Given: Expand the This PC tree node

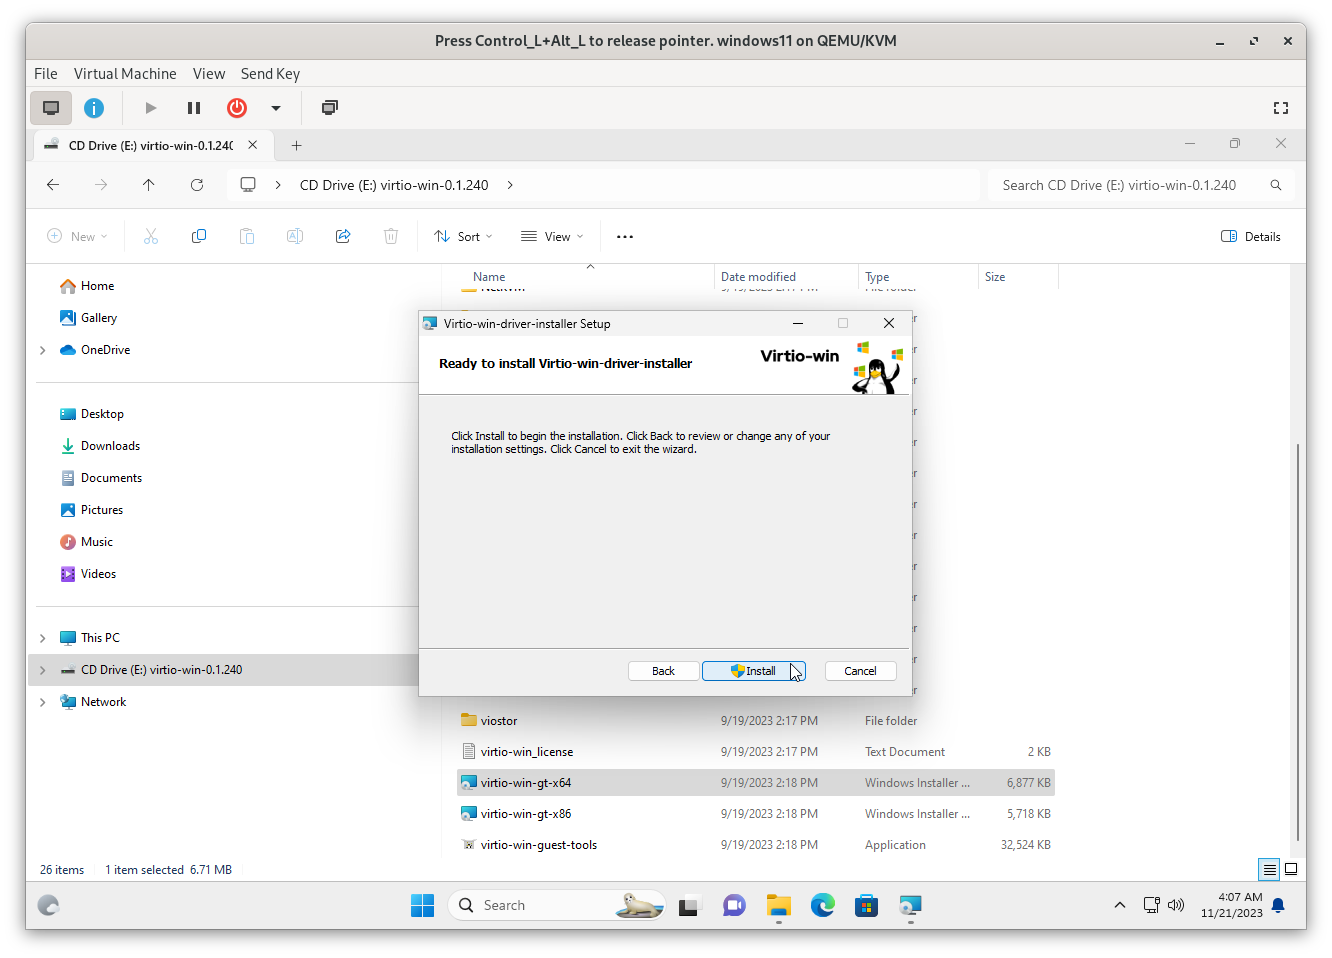Looking at the screenshot, I should click(x=42, y=638).
